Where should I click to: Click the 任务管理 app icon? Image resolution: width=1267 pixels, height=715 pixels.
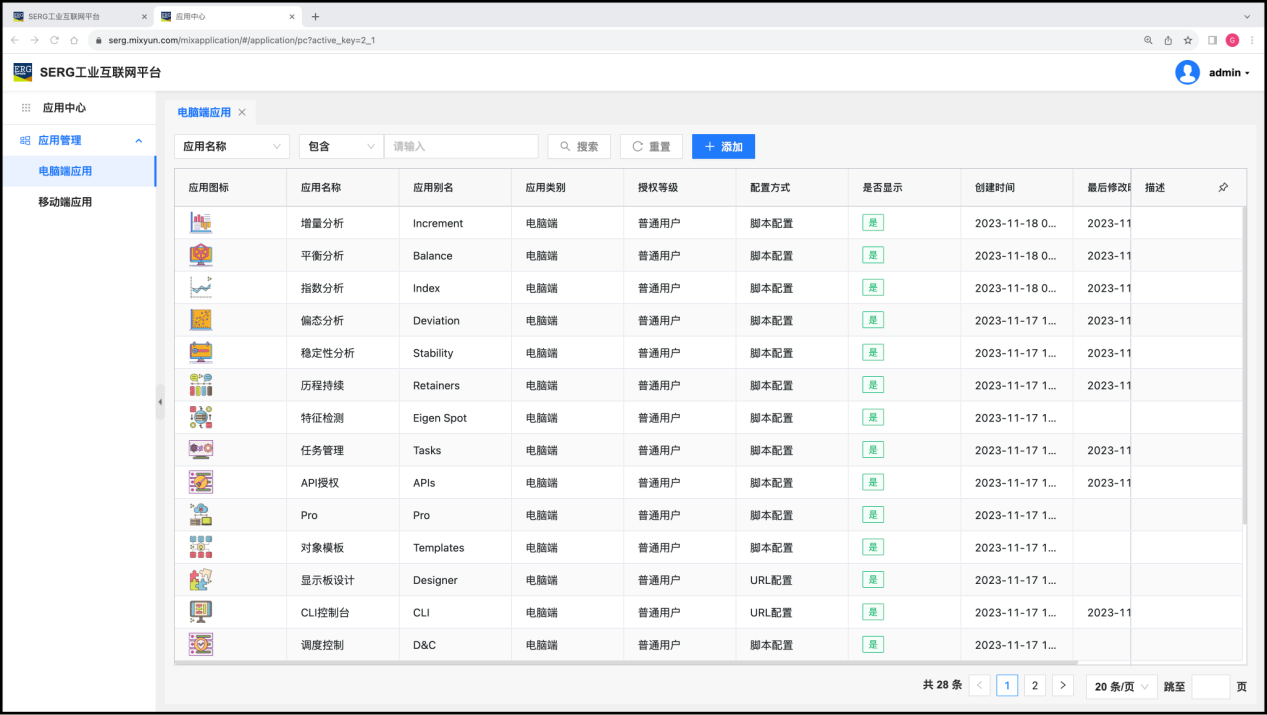(x=200, y=450)
